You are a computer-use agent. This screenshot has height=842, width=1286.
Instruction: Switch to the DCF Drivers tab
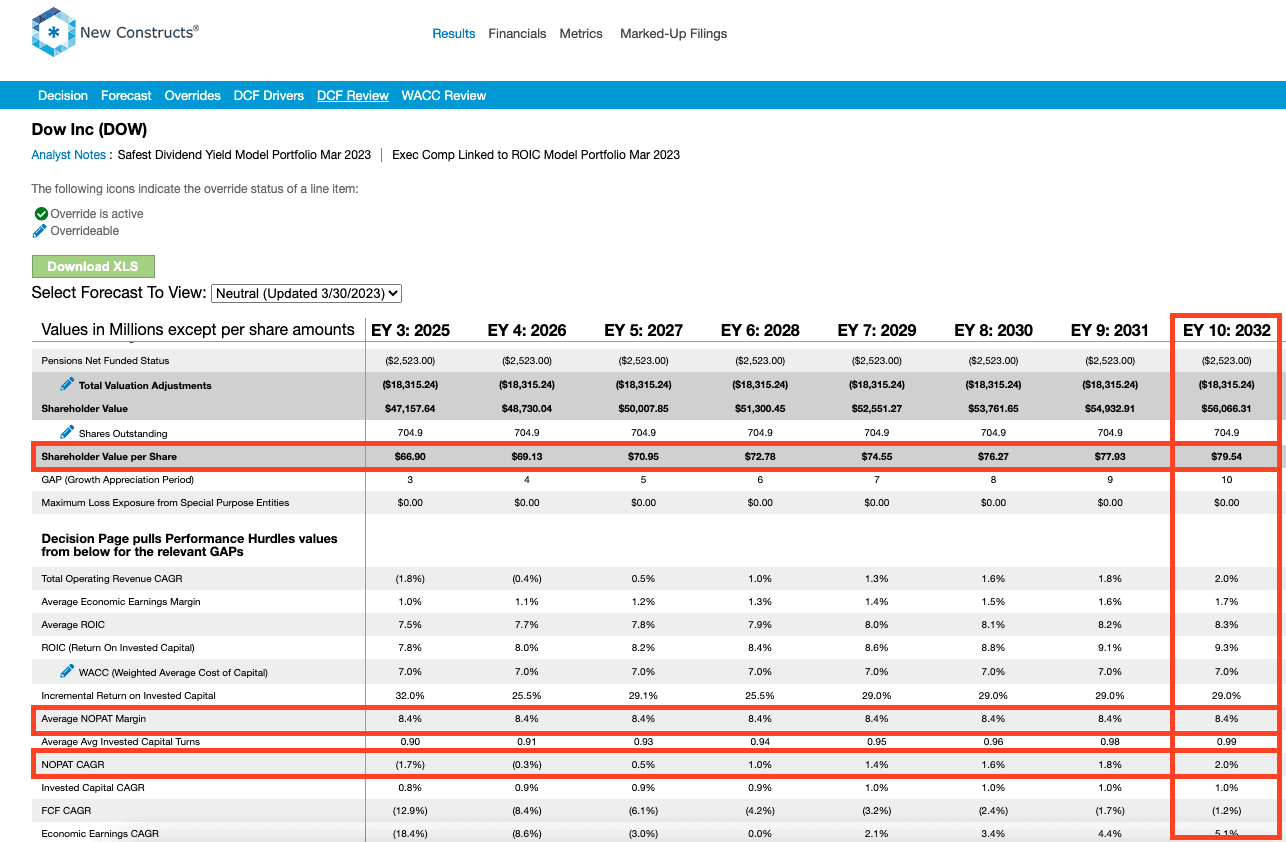click(x=269, y=96)
